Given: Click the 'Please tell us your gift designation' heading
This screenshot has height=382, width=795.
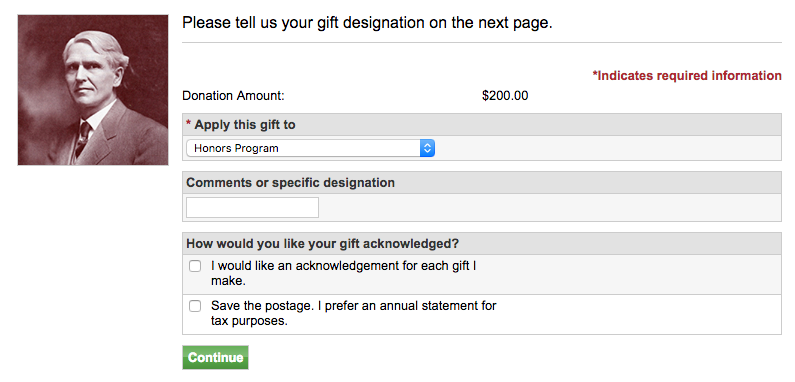Looking at the screenshot, I should (367, 23).
